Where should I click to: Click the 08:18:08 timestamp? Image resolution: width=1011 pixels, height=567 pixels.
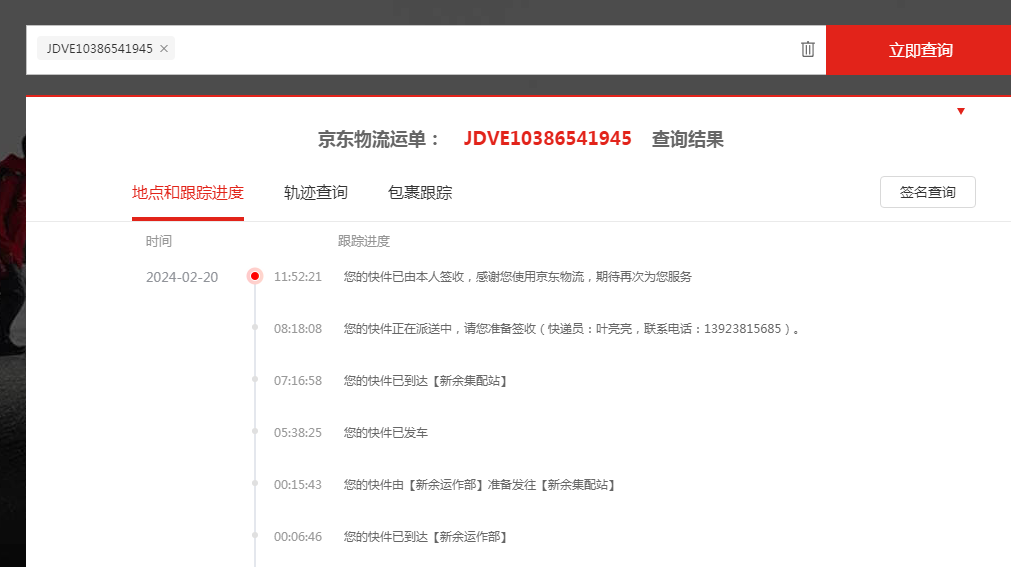click(298, 329)
